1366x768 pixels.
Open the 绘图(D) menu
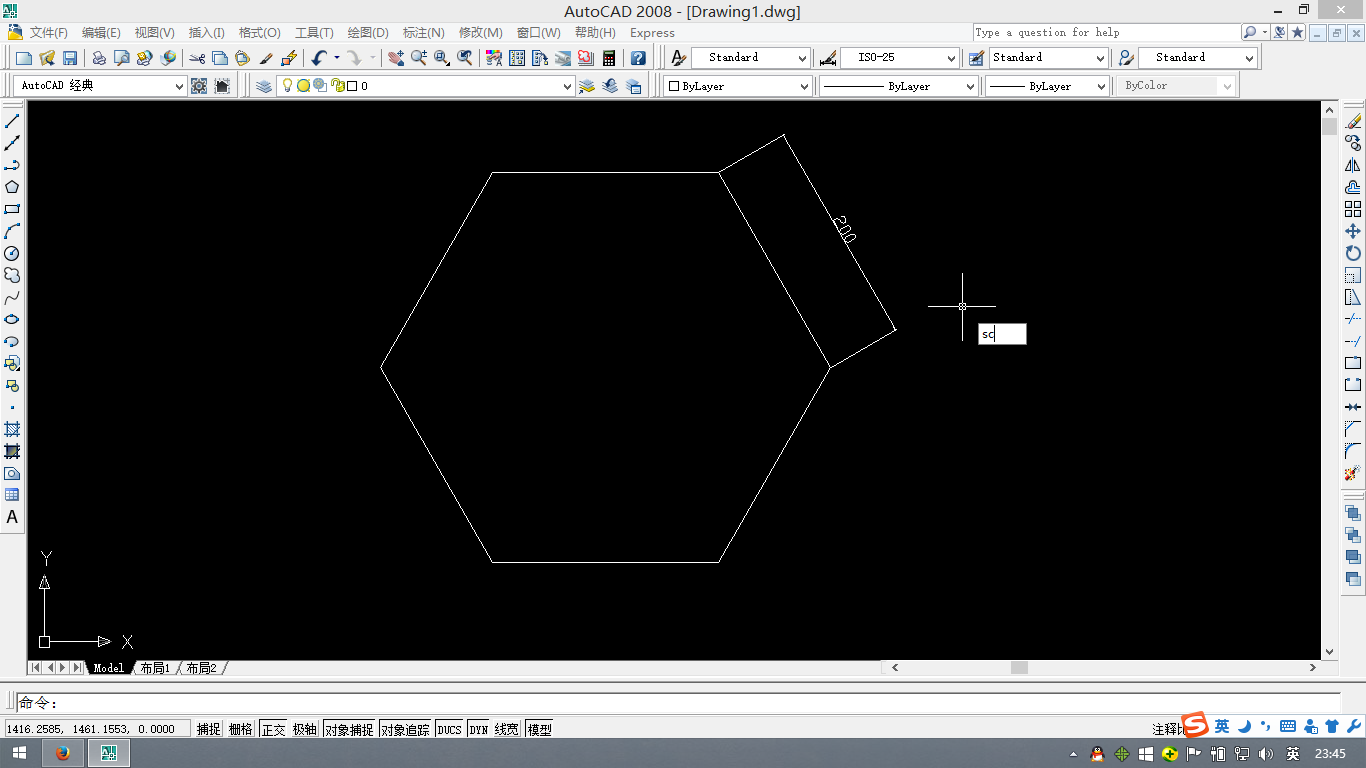click(368, 33)
